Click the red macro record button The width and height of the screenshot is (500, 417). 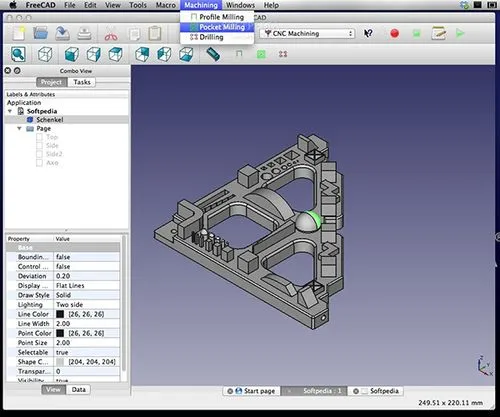[395, 33]
